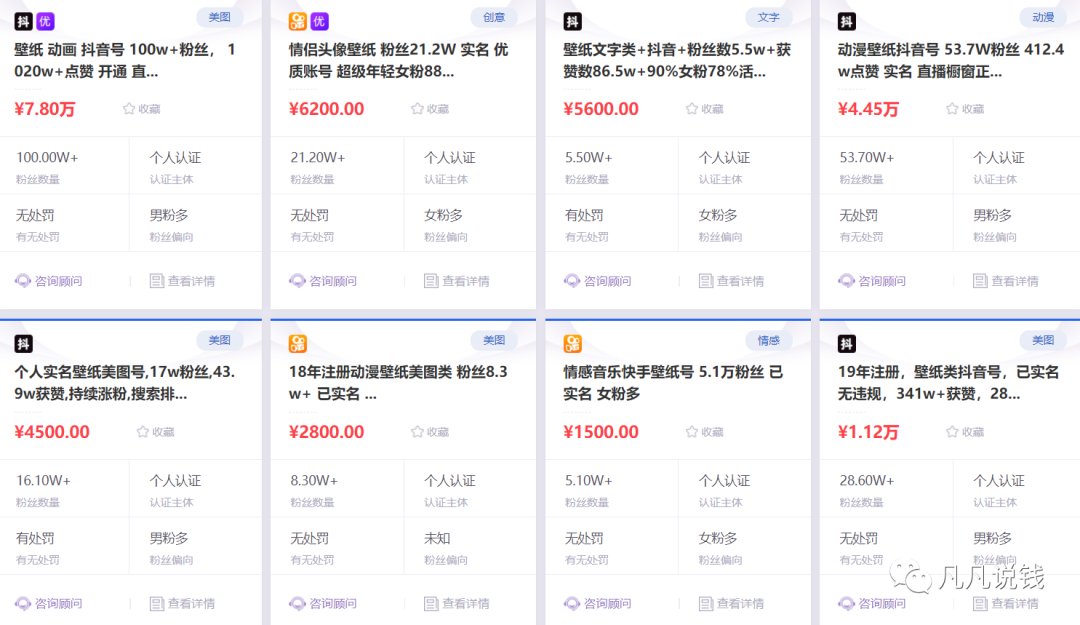Open 查看详情 for the ¥7.80万 listing
This screenshot has height=625, width=1080.
pos(182,281)
